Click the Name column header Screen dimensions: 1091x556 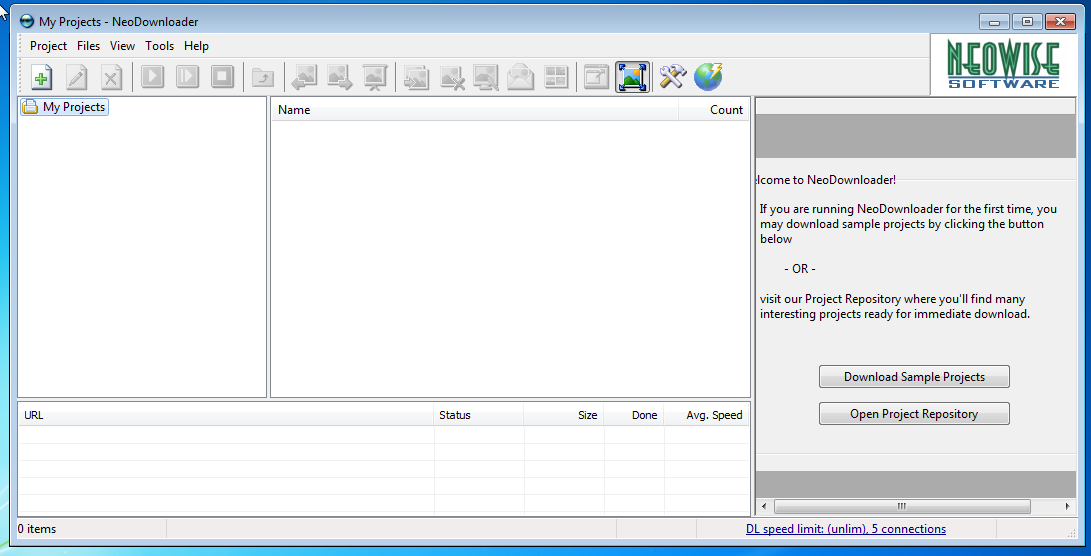pos(475,109)
